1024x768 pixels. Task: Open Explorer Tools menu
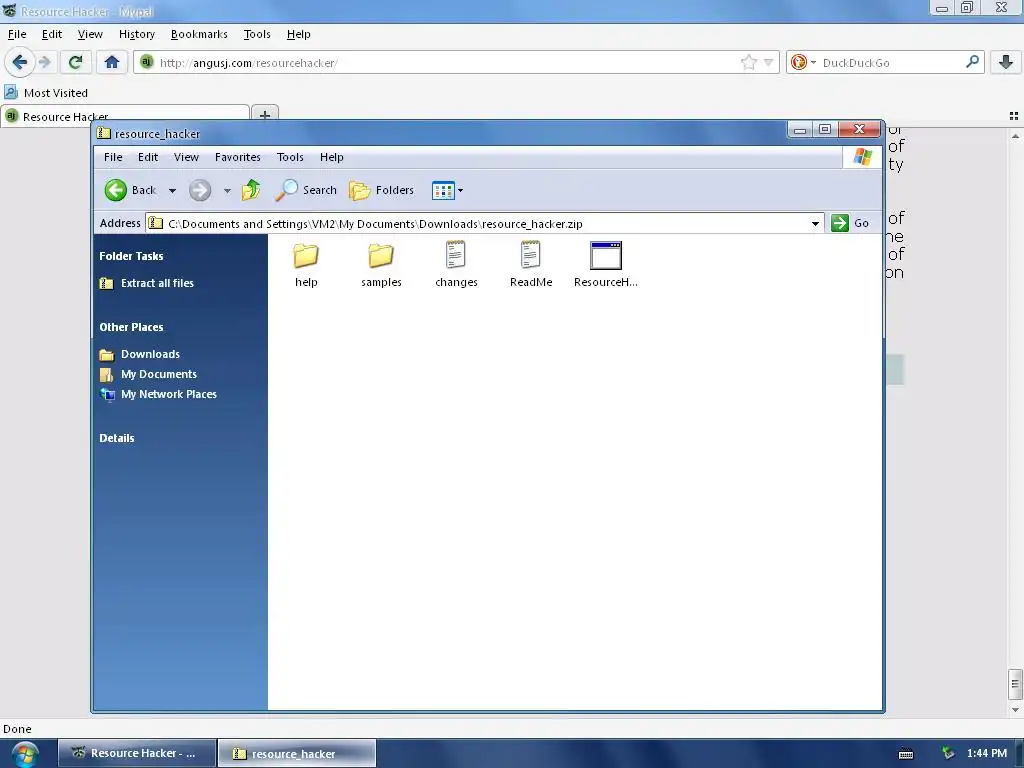[x=290, y=157]
